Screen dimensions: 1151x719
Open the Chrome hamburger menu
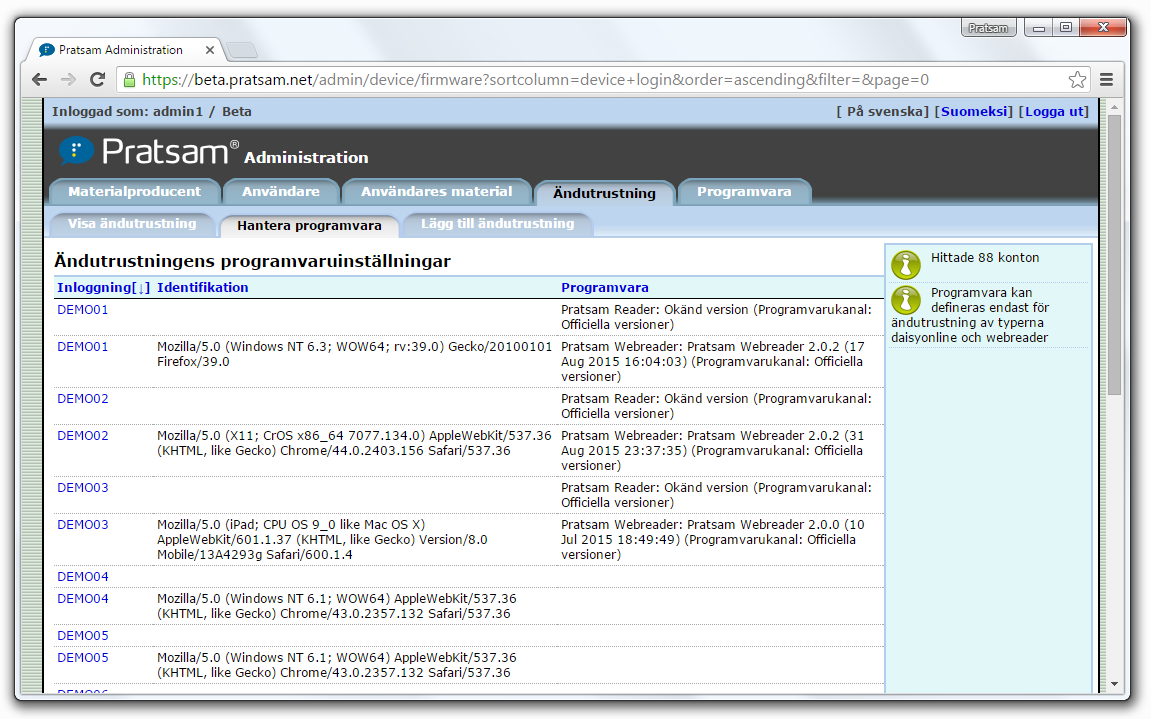pyautogui.click(x=1106, y=78)
